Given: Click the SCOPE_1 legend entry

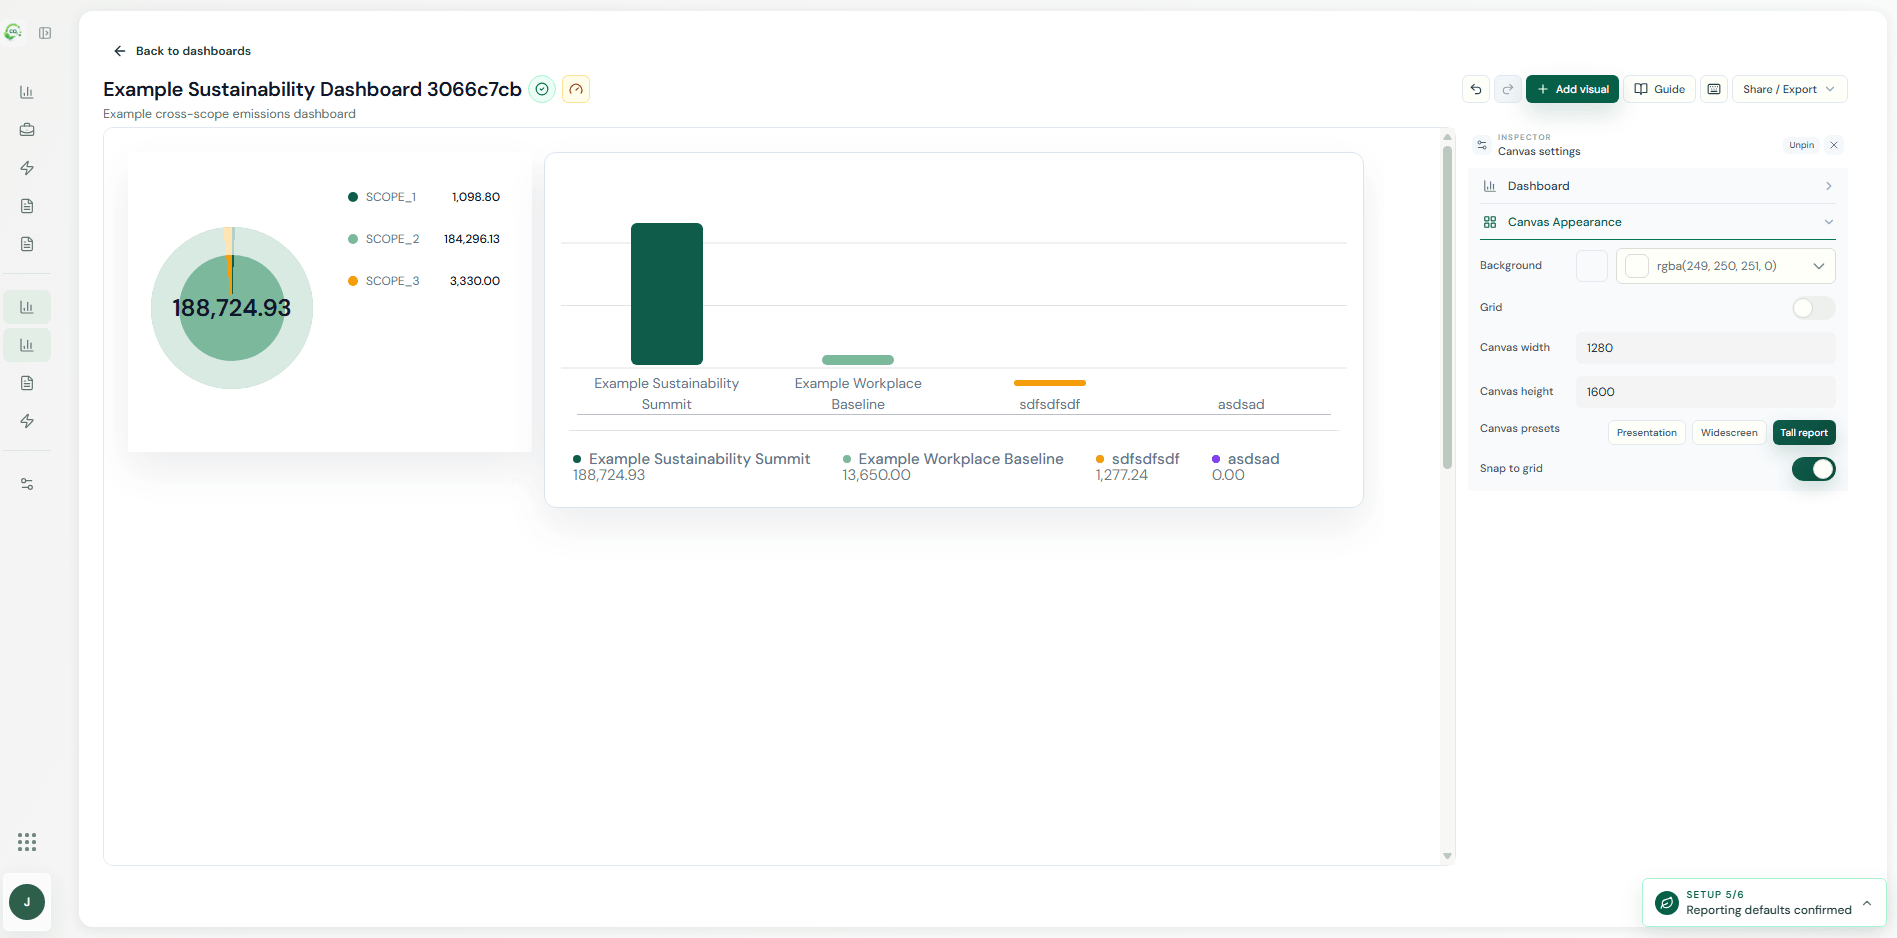Looking at the screenshot, I should (x=424, y=197).
